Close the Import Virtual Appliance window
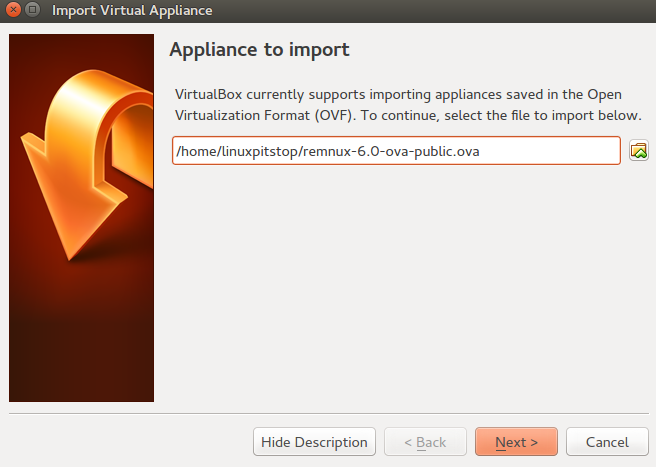The height and width of the screenshot is (467, 656). coord(13,9)
